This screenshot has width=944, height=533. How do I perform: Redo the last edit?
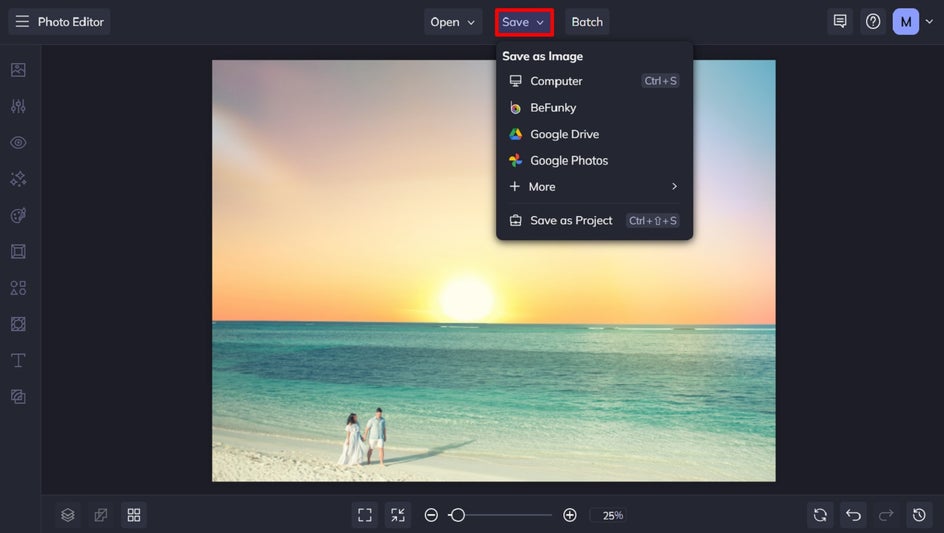point(886,515)
